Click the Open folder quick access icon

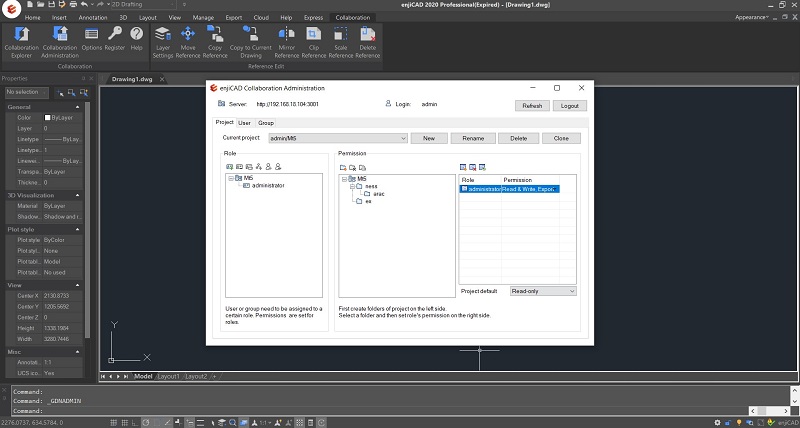41,4
